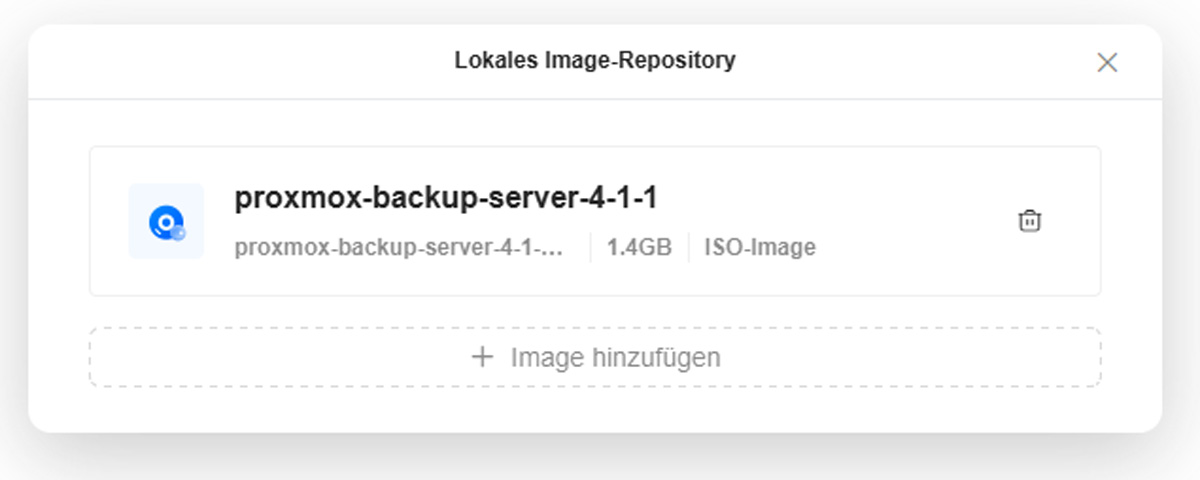This screenshot has width=1200, height=480.
Task: Delete the proxmox-backup-server-4-1-1 image via trash icon
Action: [1029, 221]
